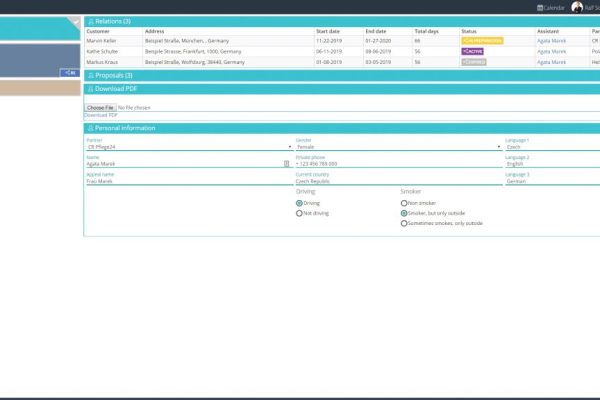The width and height of the screenshot is (600, 400).
Task: Click the checkmark corner on top-left card
Action: coord(74,22)
